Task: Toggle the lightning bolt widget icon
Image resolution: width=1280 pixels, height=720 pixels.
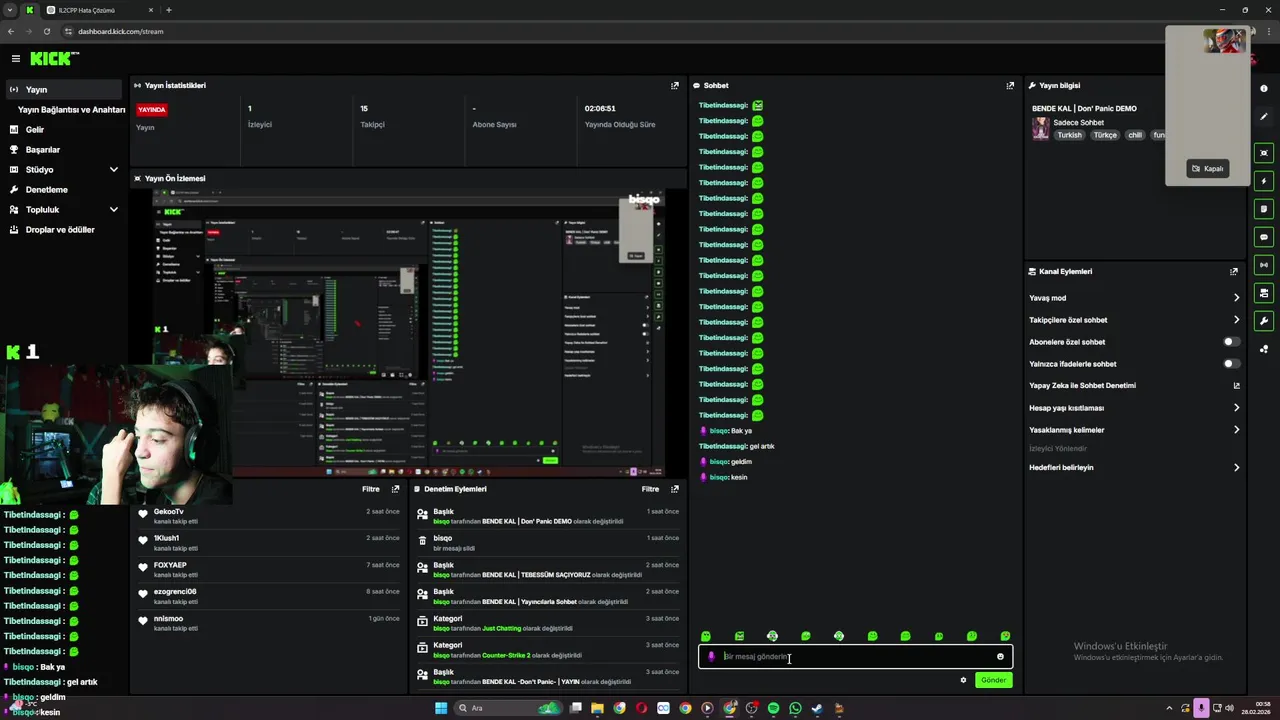Action: (x=1264, y=181)
